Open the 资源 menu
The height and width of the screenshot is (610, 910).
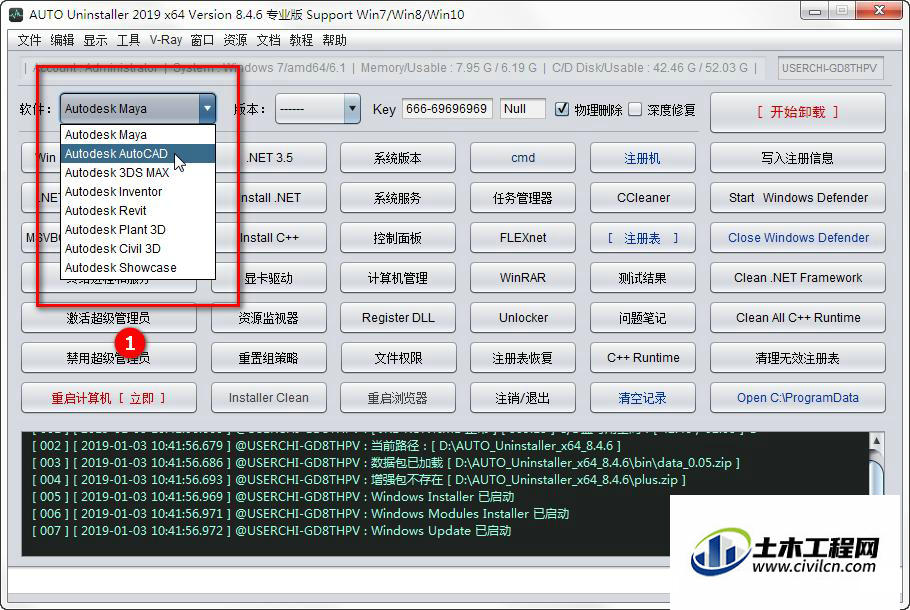(236, 40)
